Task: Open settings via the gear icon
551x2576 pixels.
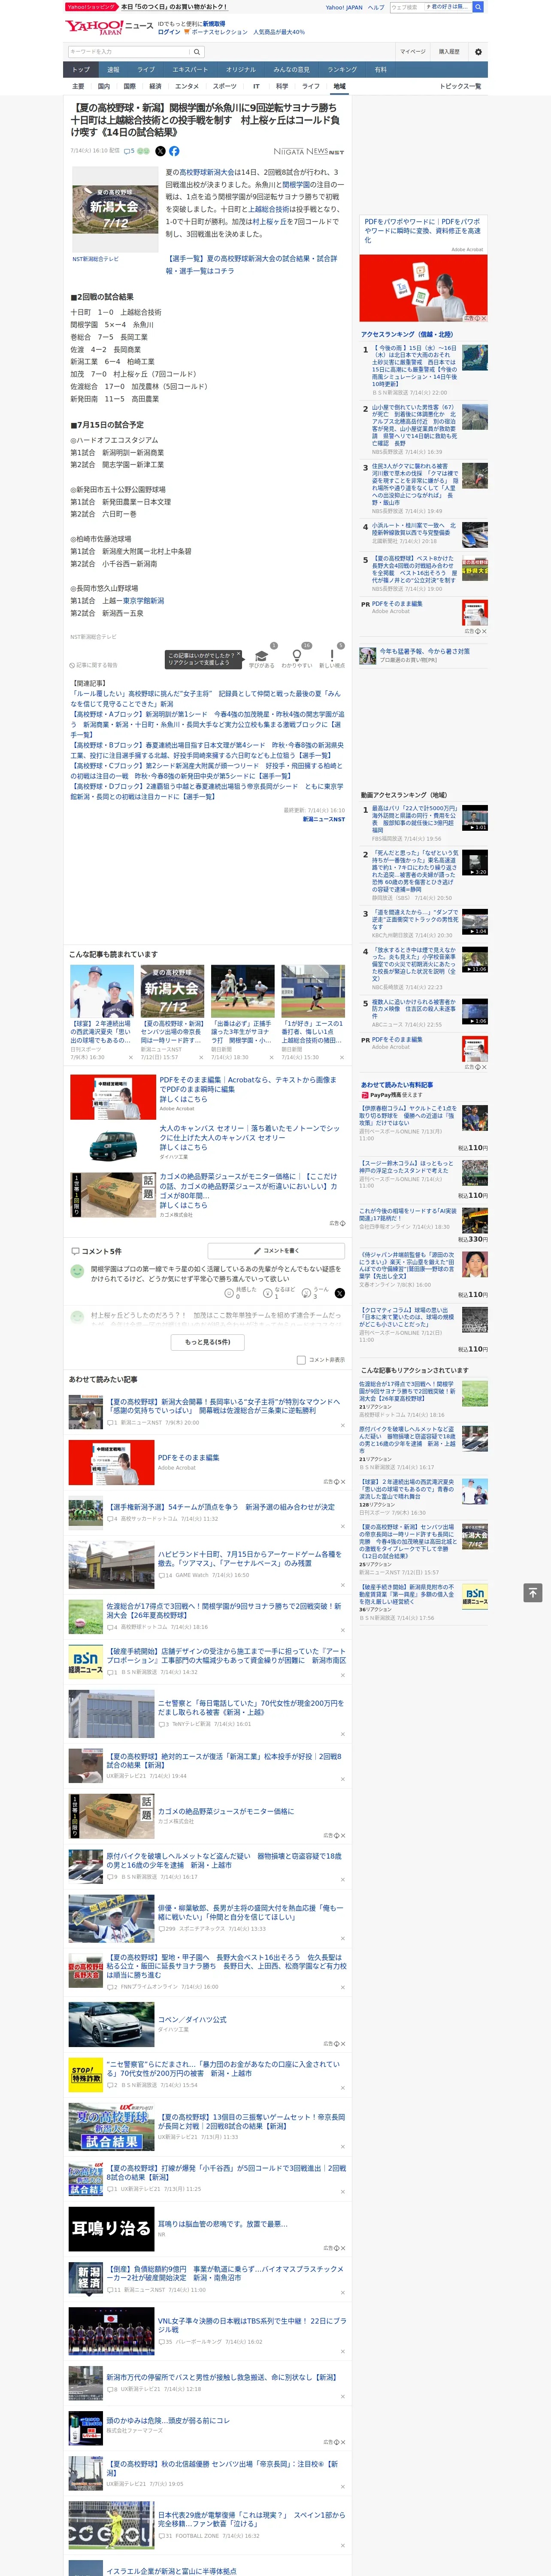Action: 478,51
